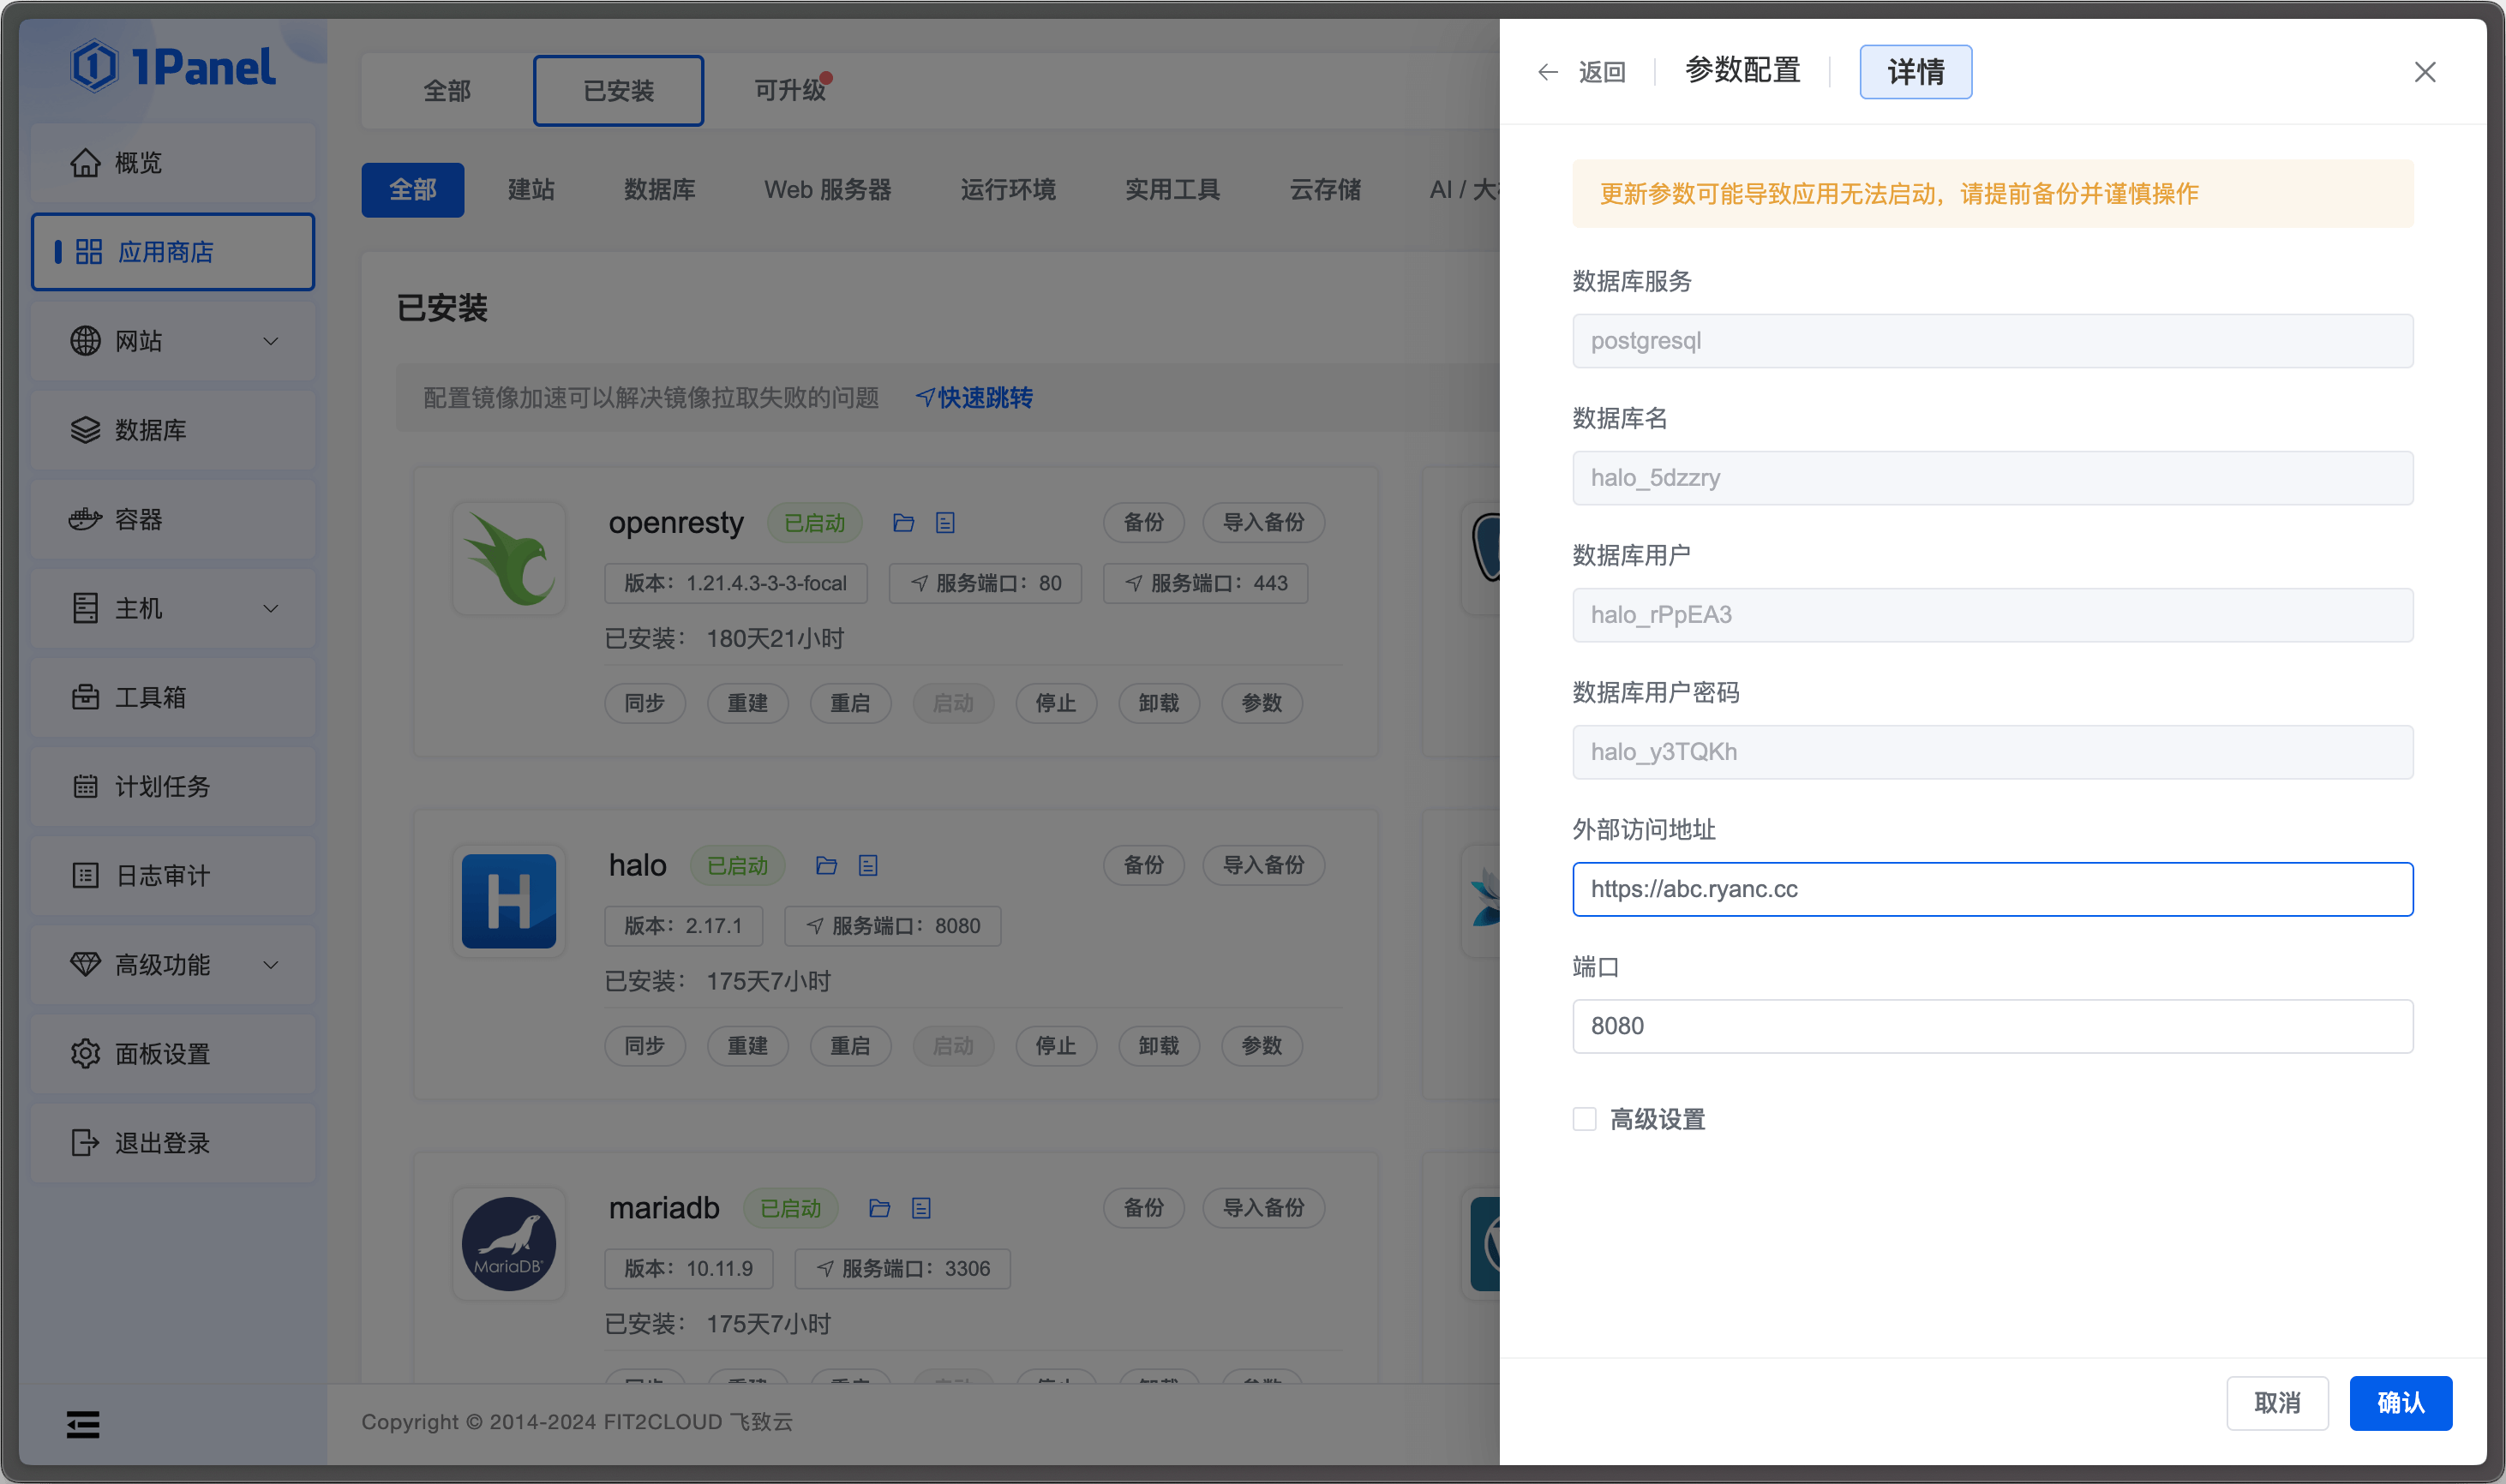The height and width of the screenshot is (1484, 2506).
Task: Switch to the 详情 tab
Action: (1915, 72)
